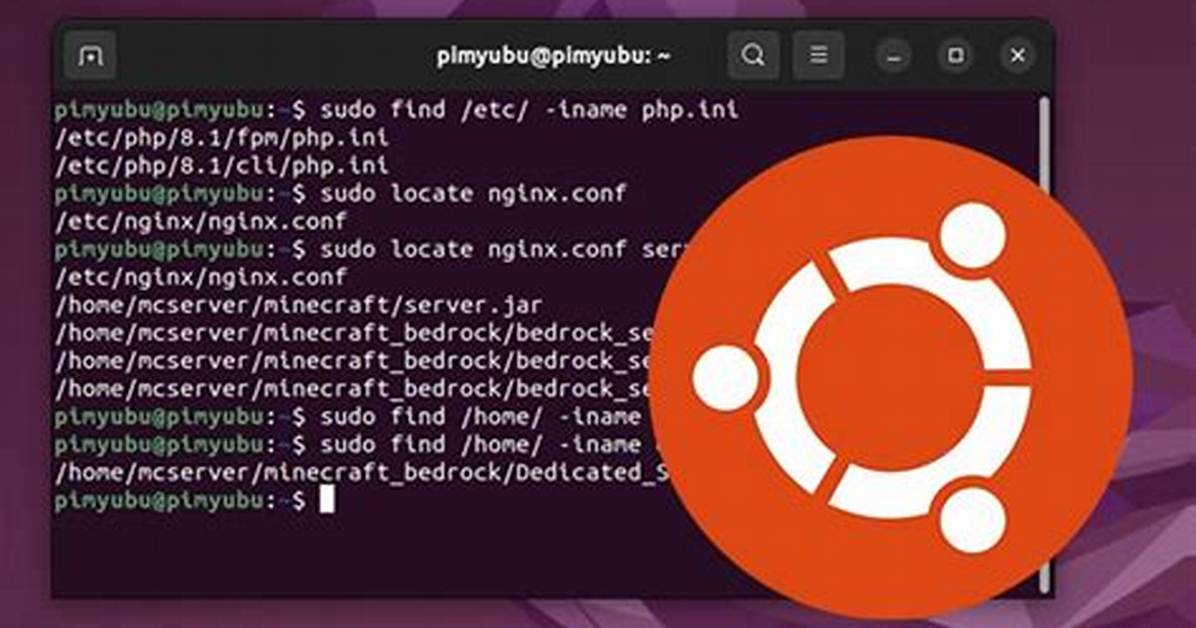
Task: Close the terminal window
Action: 1018,56
